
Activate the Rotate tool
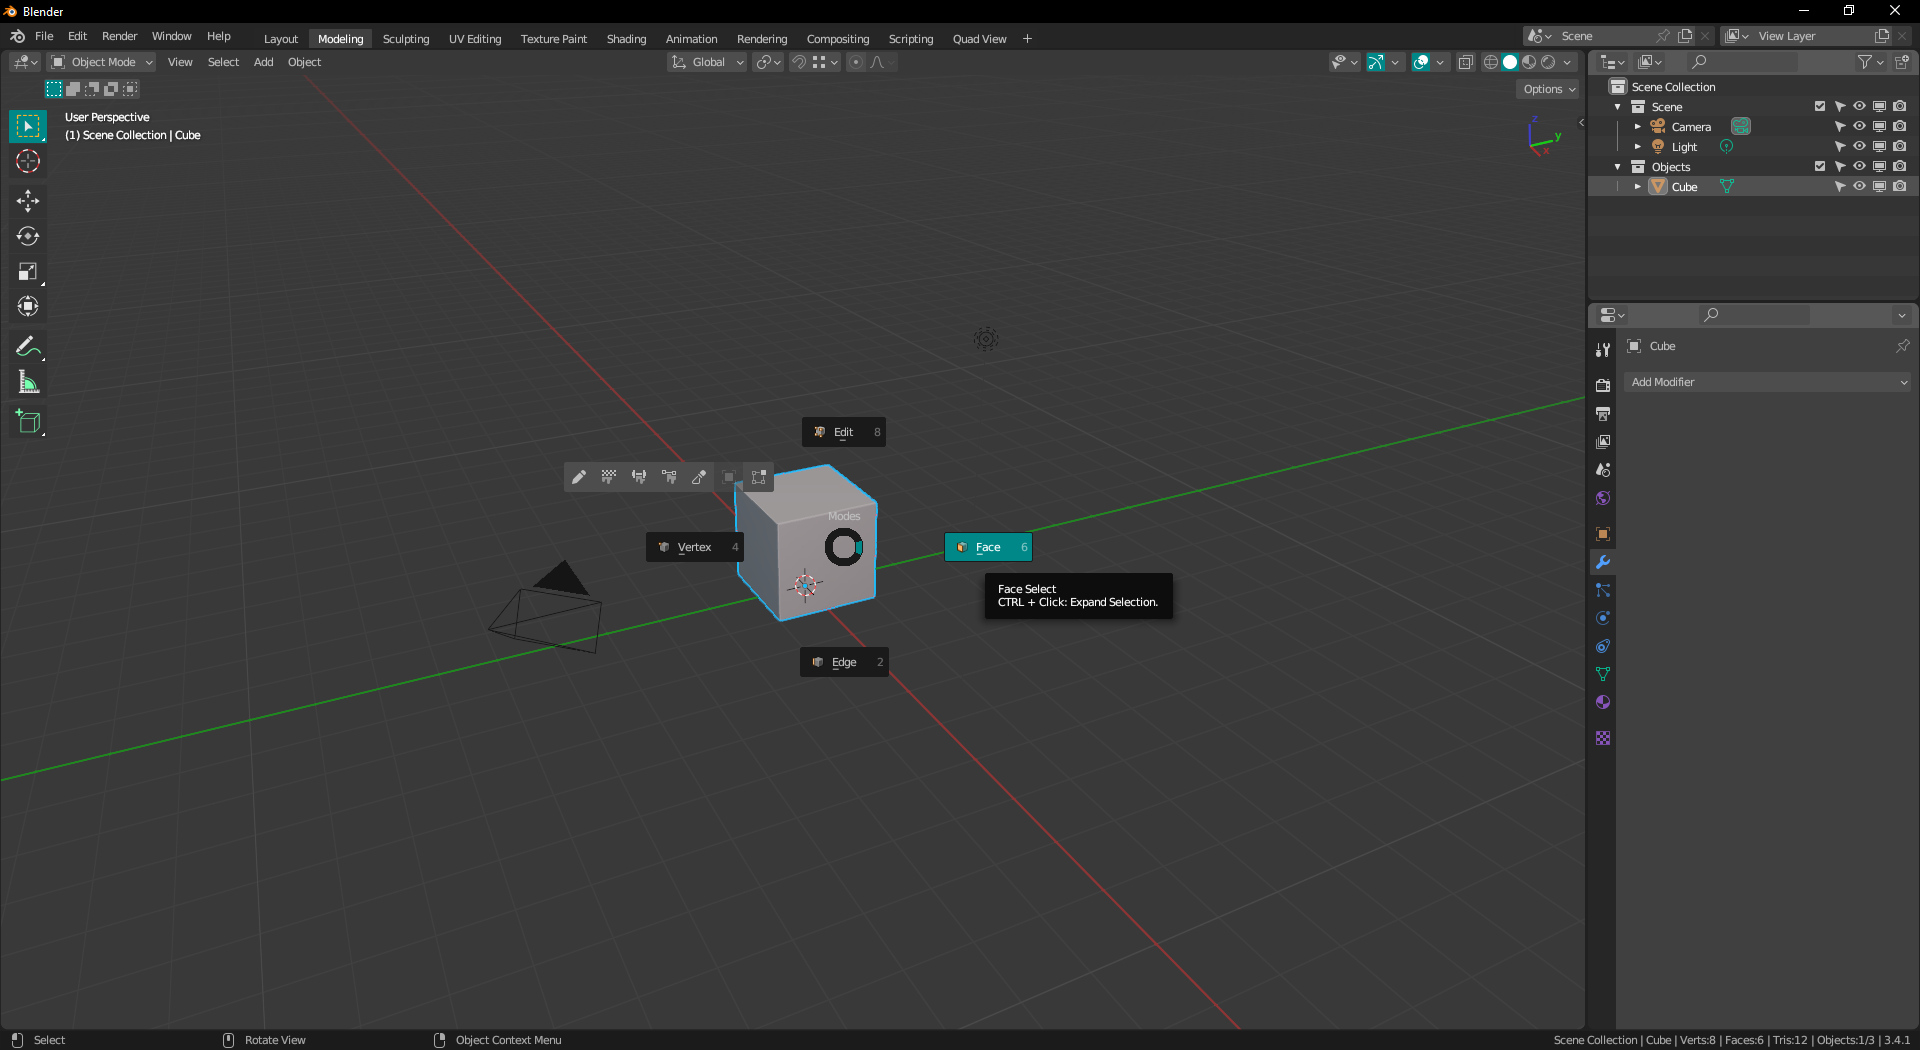coord(27,236)
